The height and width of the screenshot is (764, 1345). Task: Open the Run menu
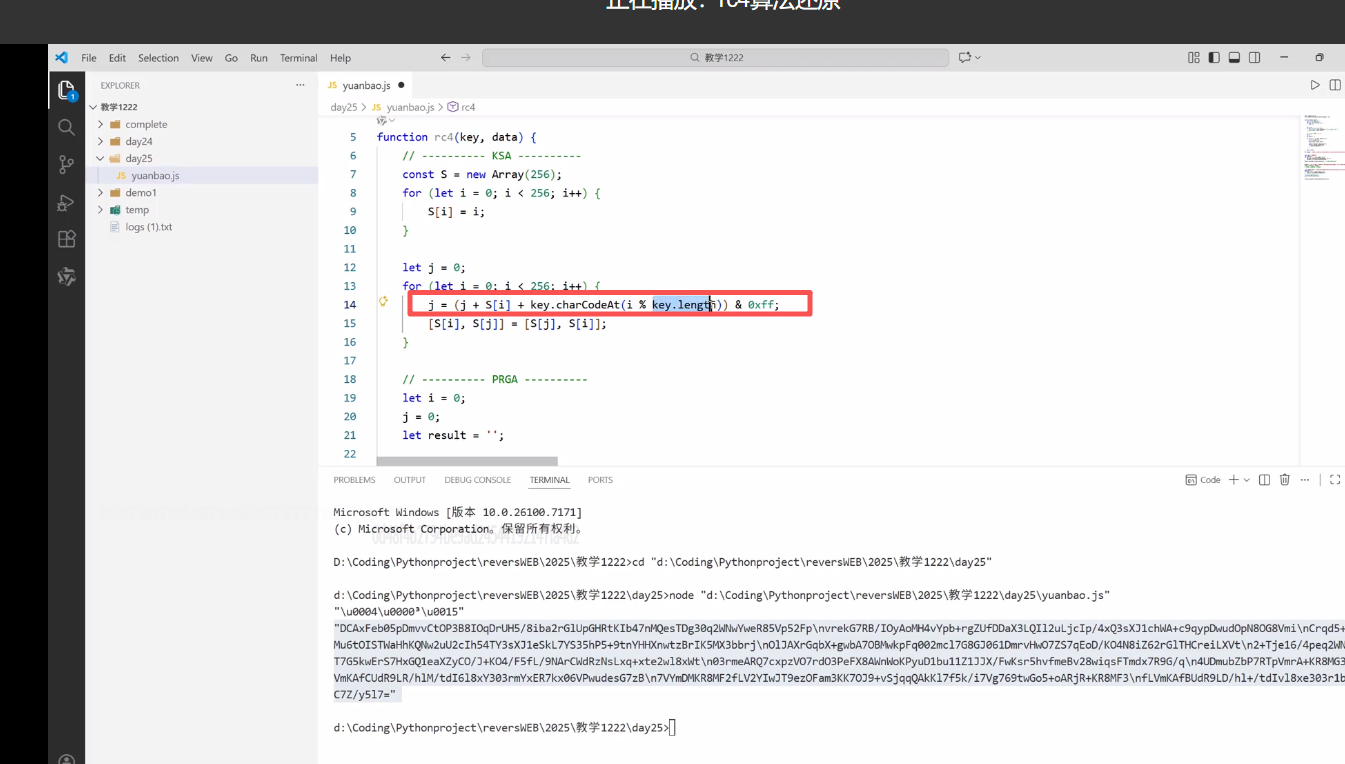click(259, 58)
